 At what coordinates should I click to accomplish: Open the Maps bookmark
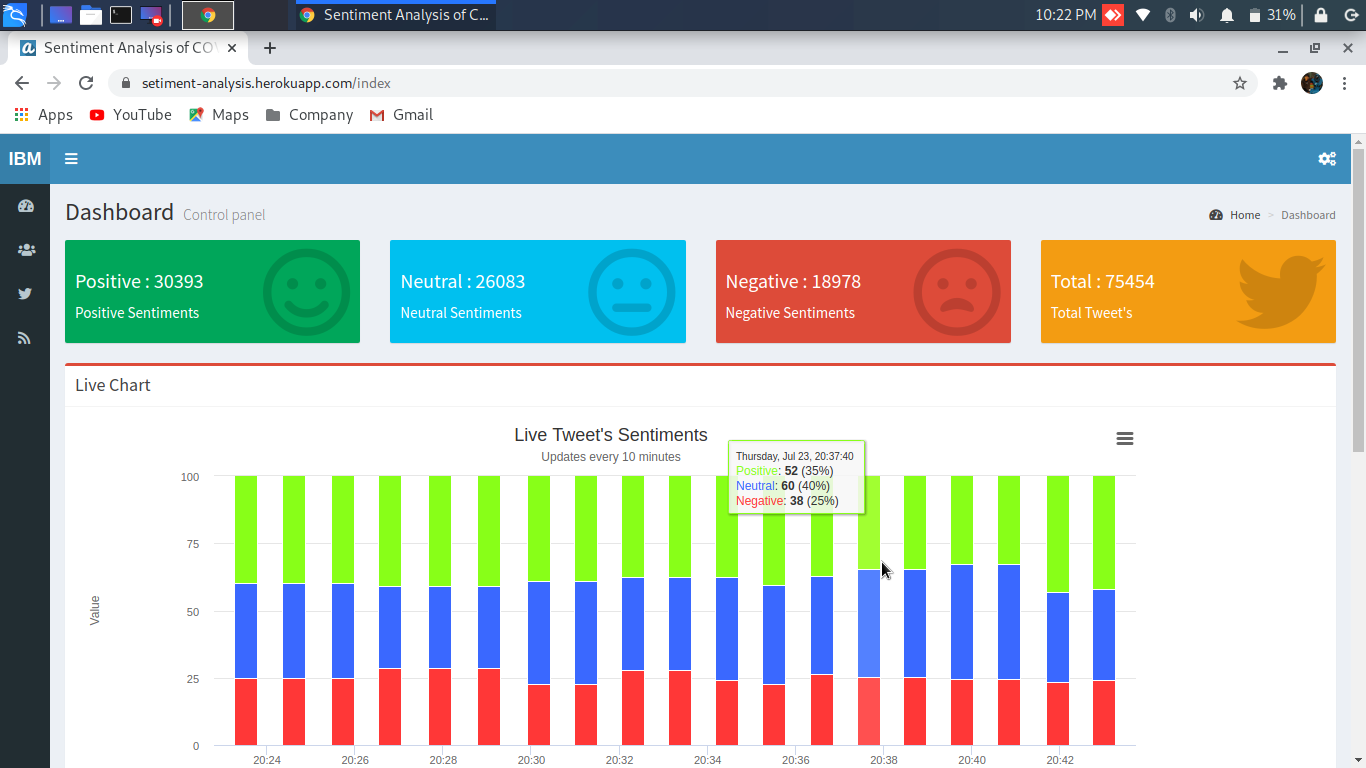pyautogui.click(x=219, y=115)
